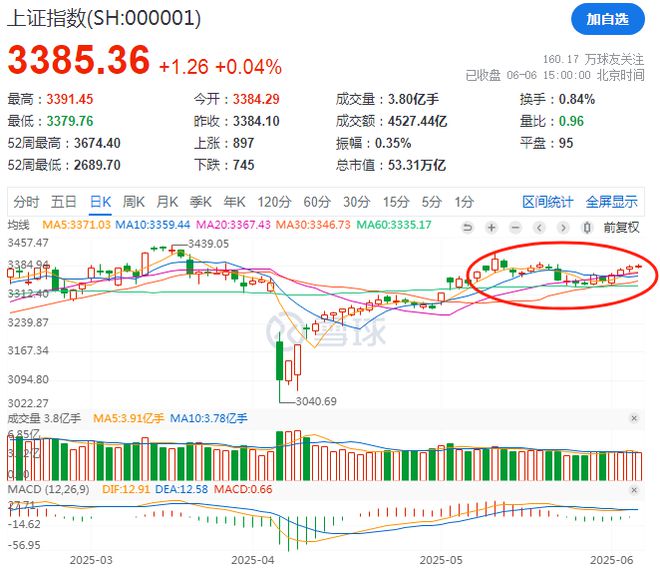Click the MA60:3335.17 label
This screenshot has height=577, width=660.
394,225
